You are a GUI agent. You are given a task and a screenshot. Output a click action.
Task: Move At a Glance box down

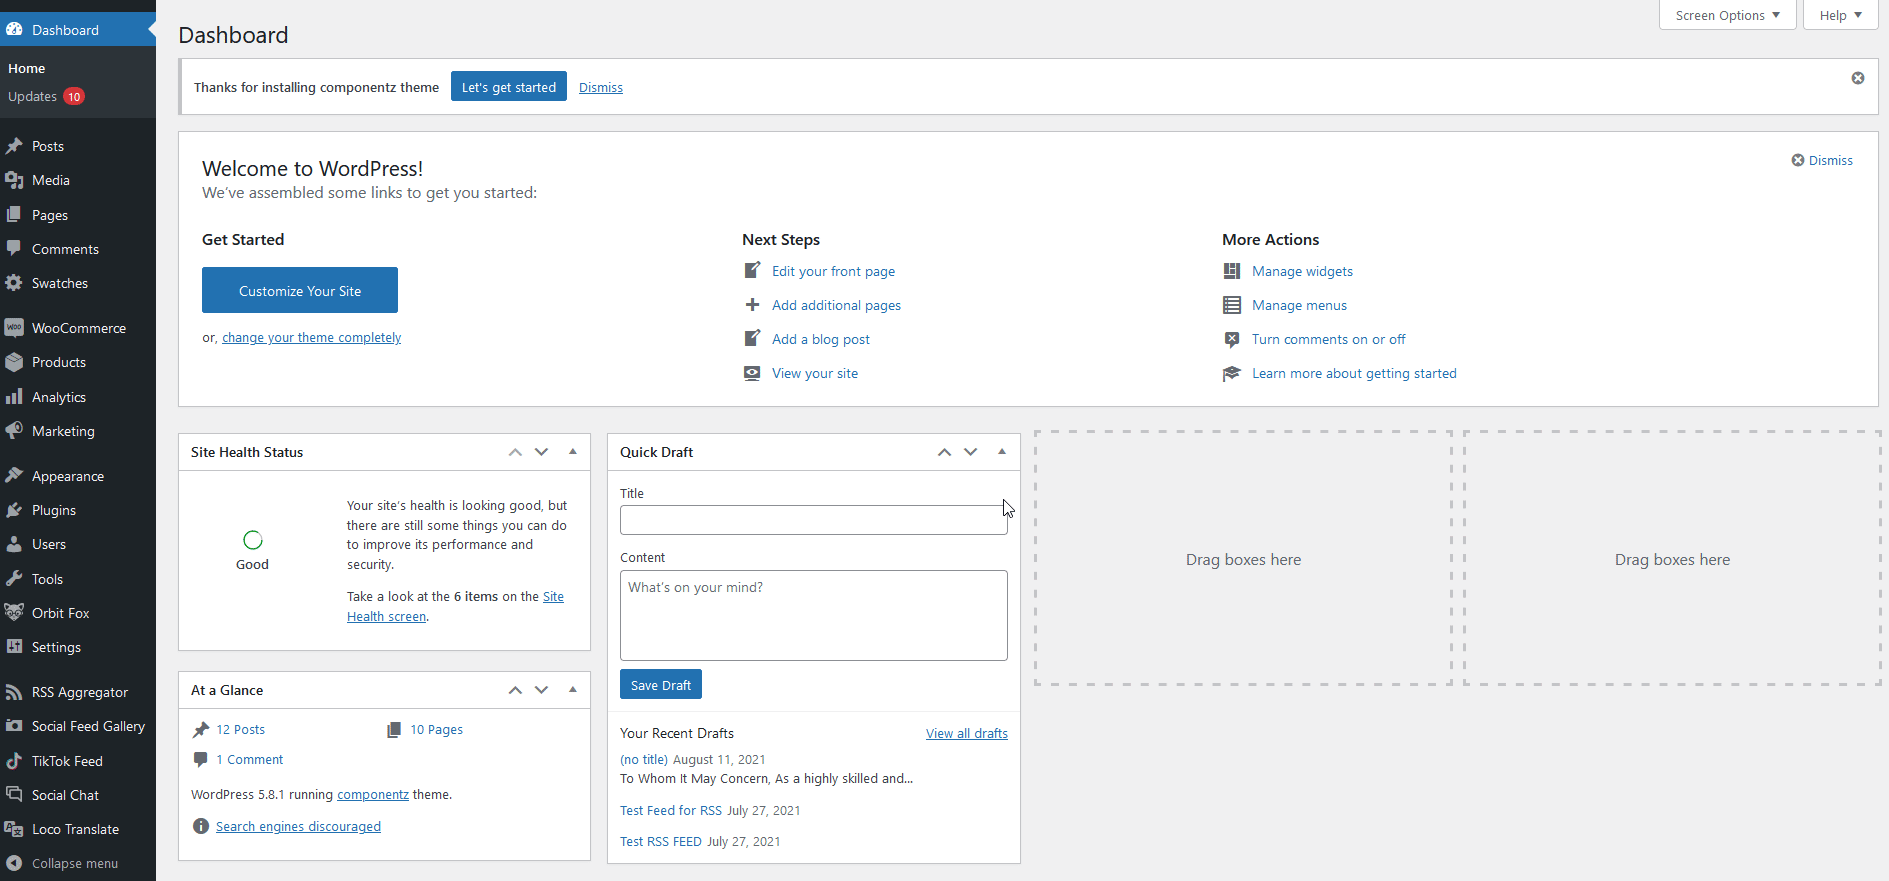point(541,690)
